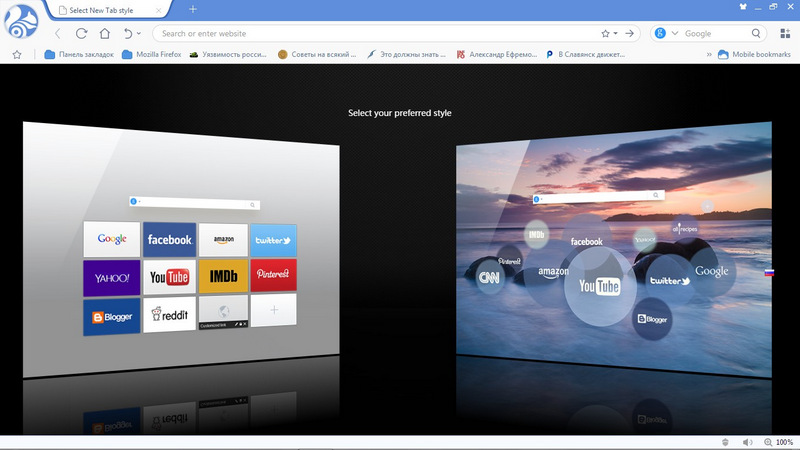Expand the undo closed tab dropdown arrow
The width and height of the screenshot is (800, 450).
[x=139, y=34]
